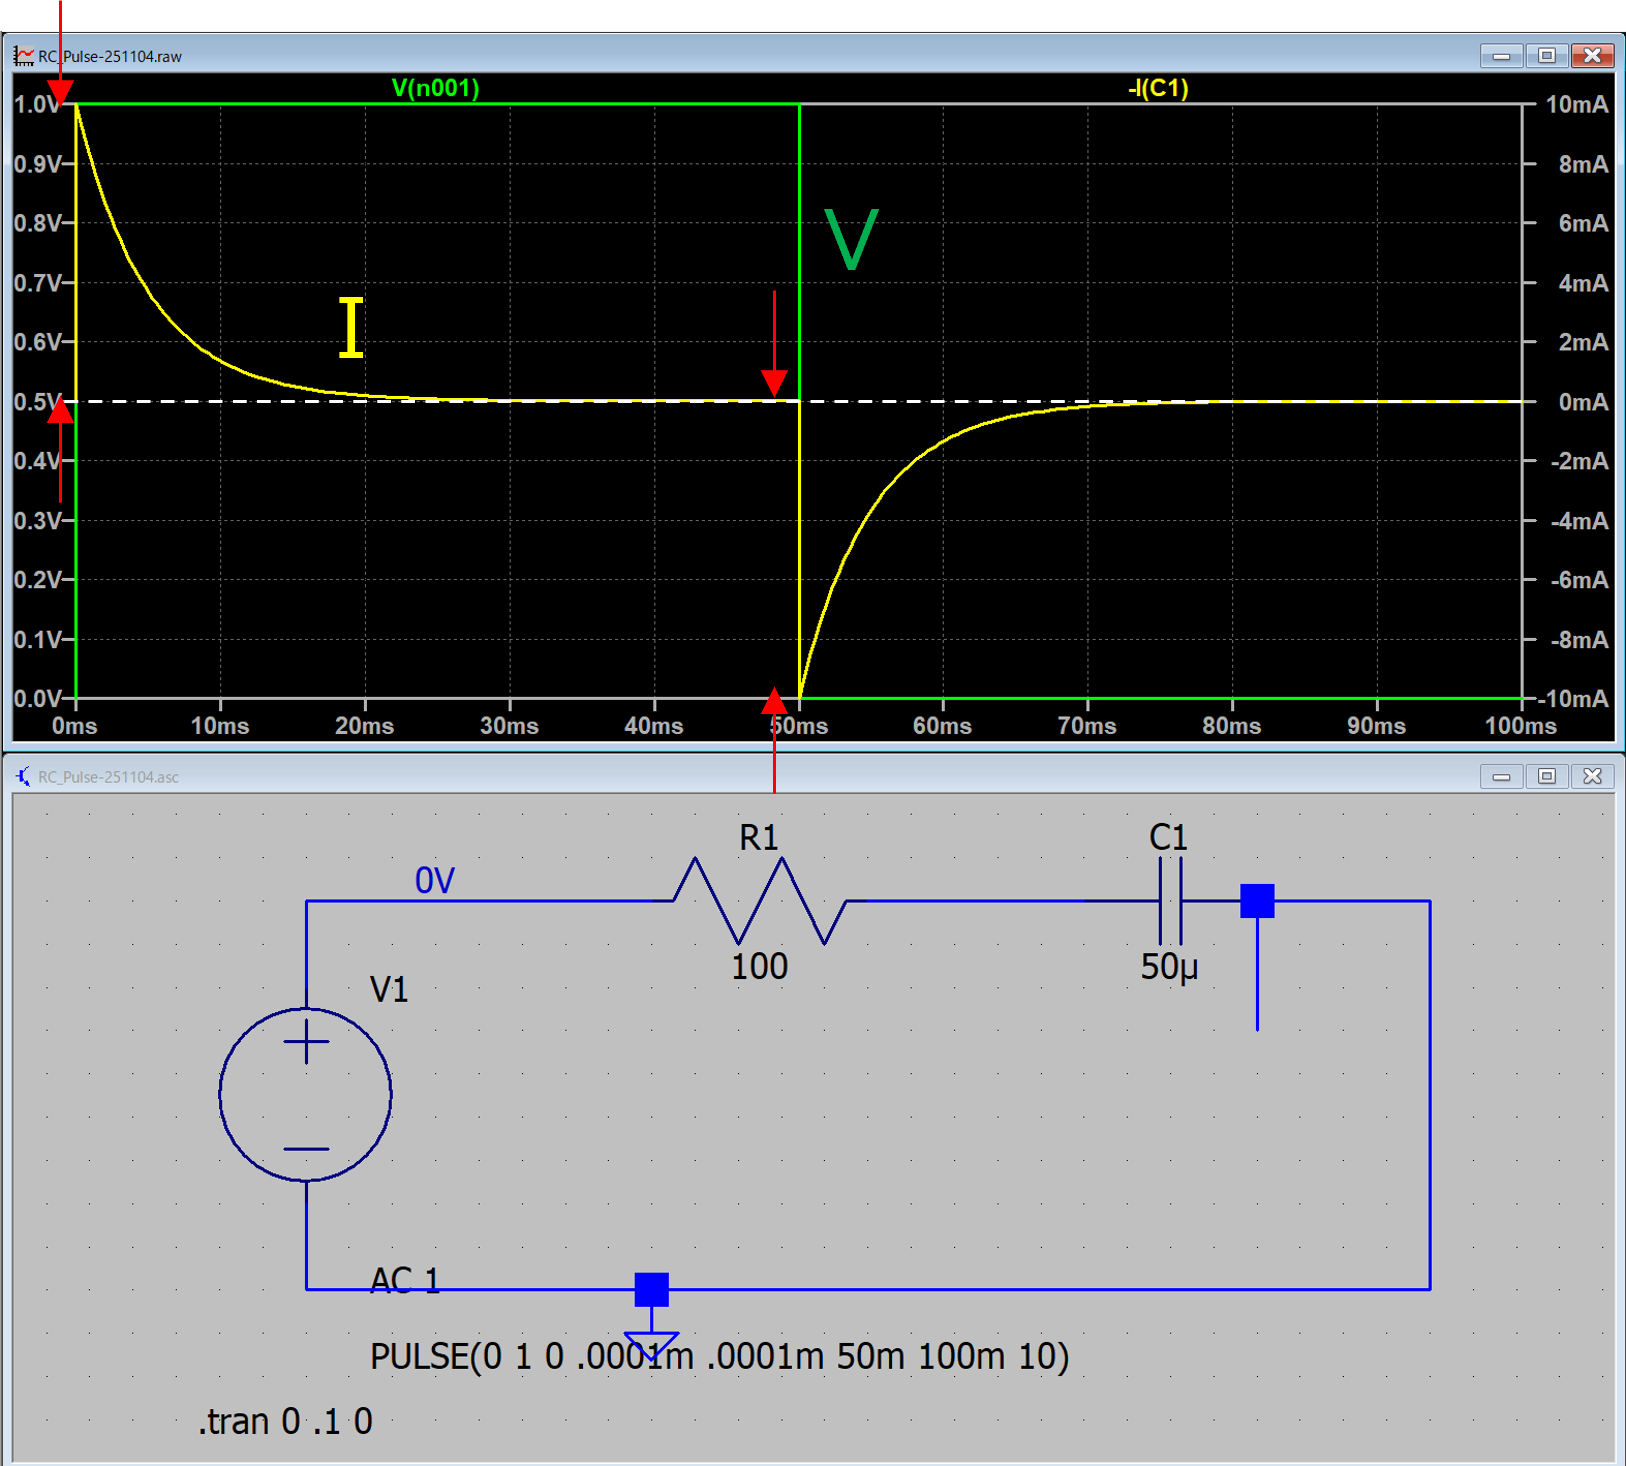Click the yellow -I(C1) trace label
The width and height of the screenshot is (1626, 1466).
point(1158,88)
